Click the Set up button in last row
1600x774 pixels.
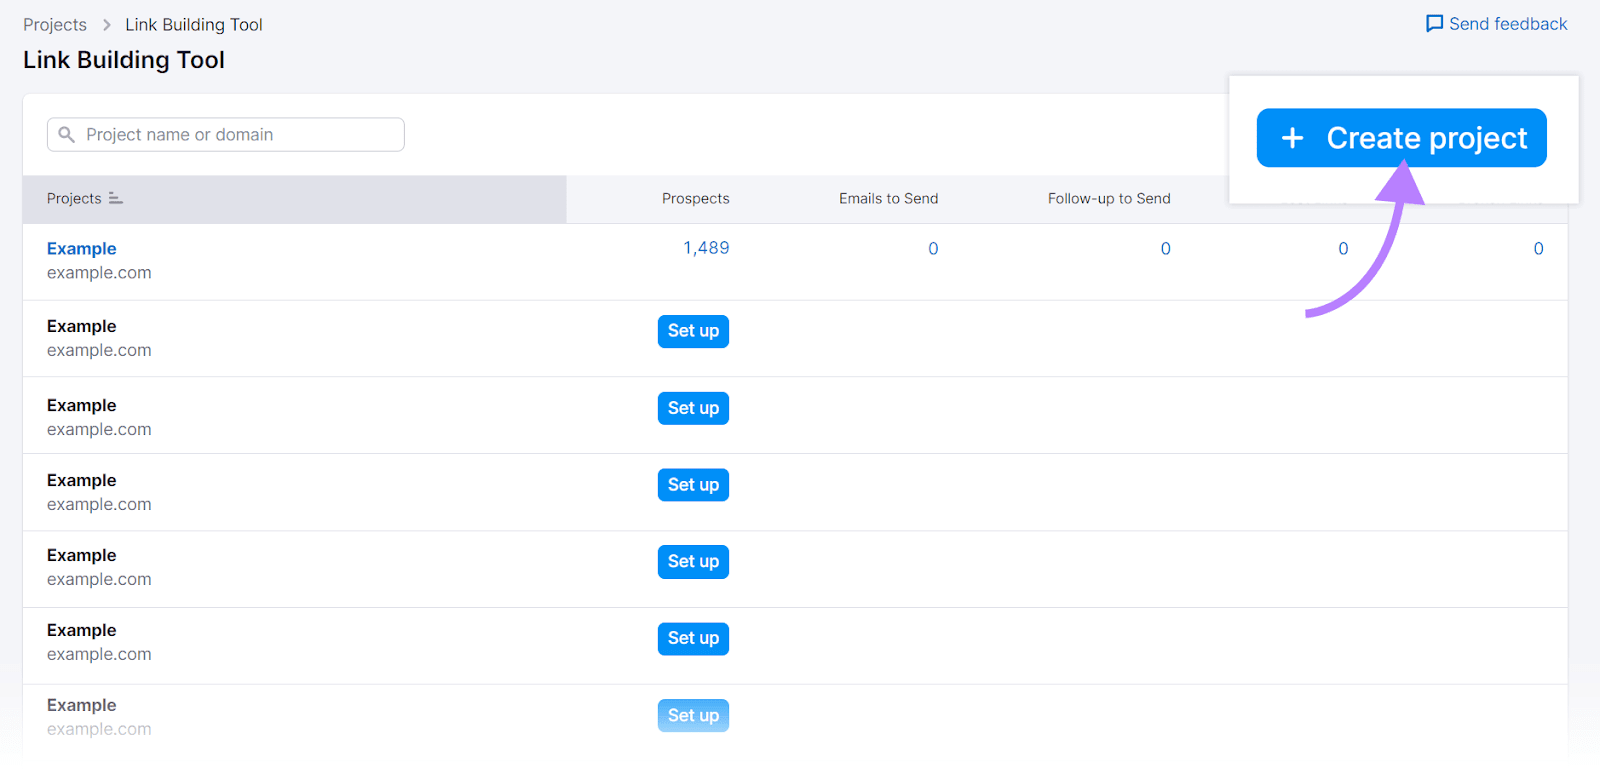[x=693, y=716]
